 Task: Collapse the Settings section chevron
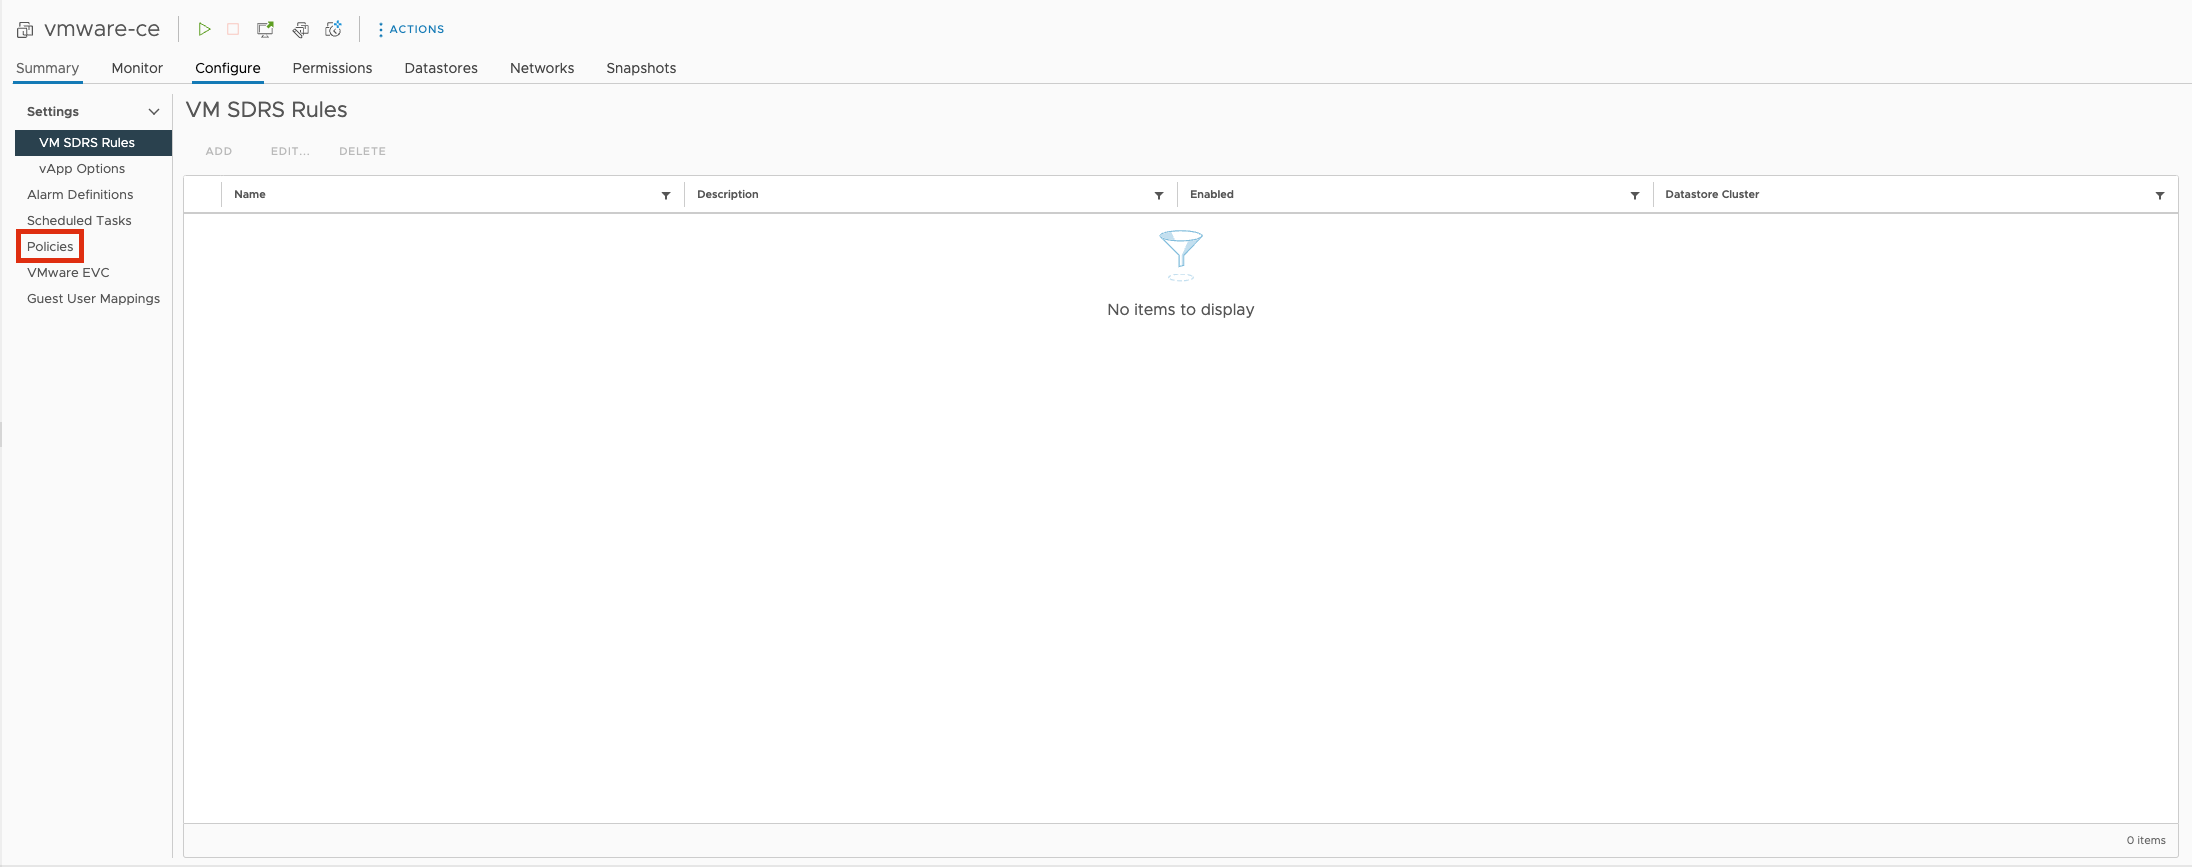(x=154, y=112)
